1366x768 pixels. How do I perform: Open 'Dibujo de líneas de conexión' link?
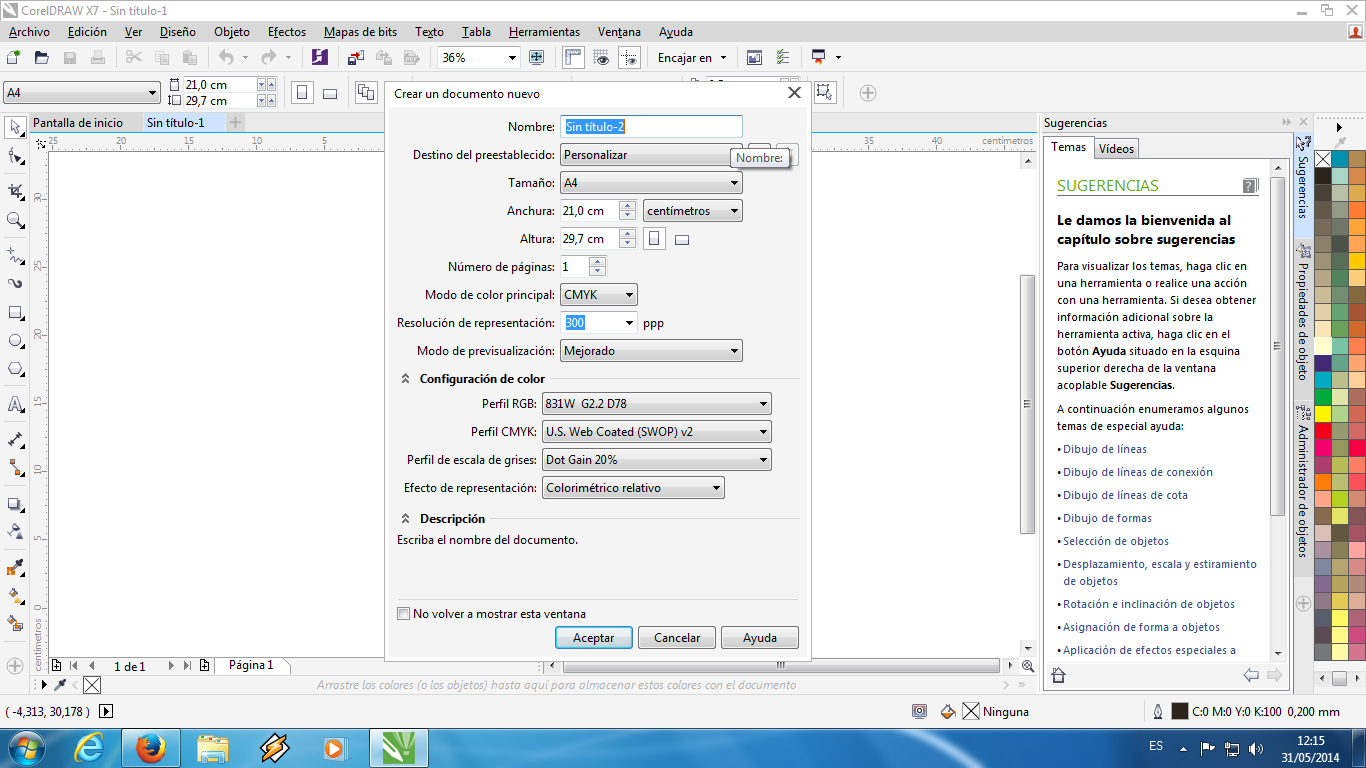coord(1138,472)
